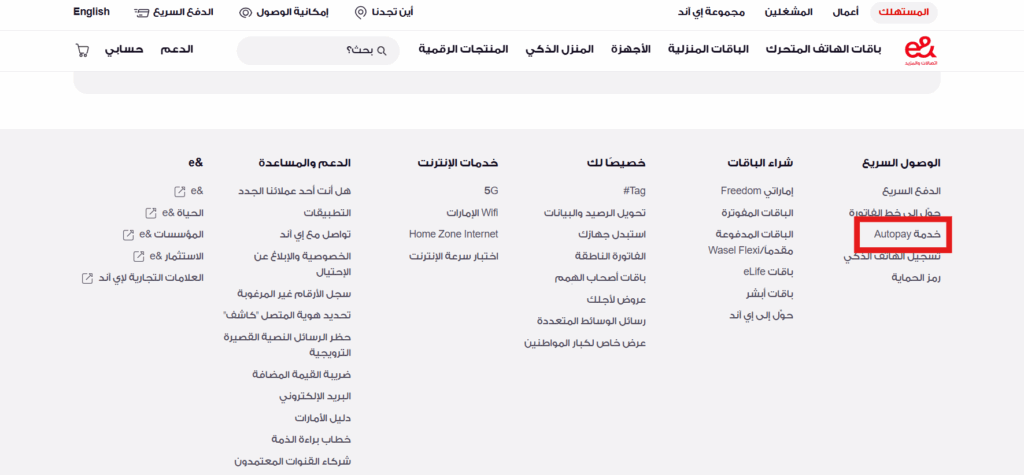The image size is (1024, 475).
Task: Click أين تجدنا link
Action: (392, 12)
